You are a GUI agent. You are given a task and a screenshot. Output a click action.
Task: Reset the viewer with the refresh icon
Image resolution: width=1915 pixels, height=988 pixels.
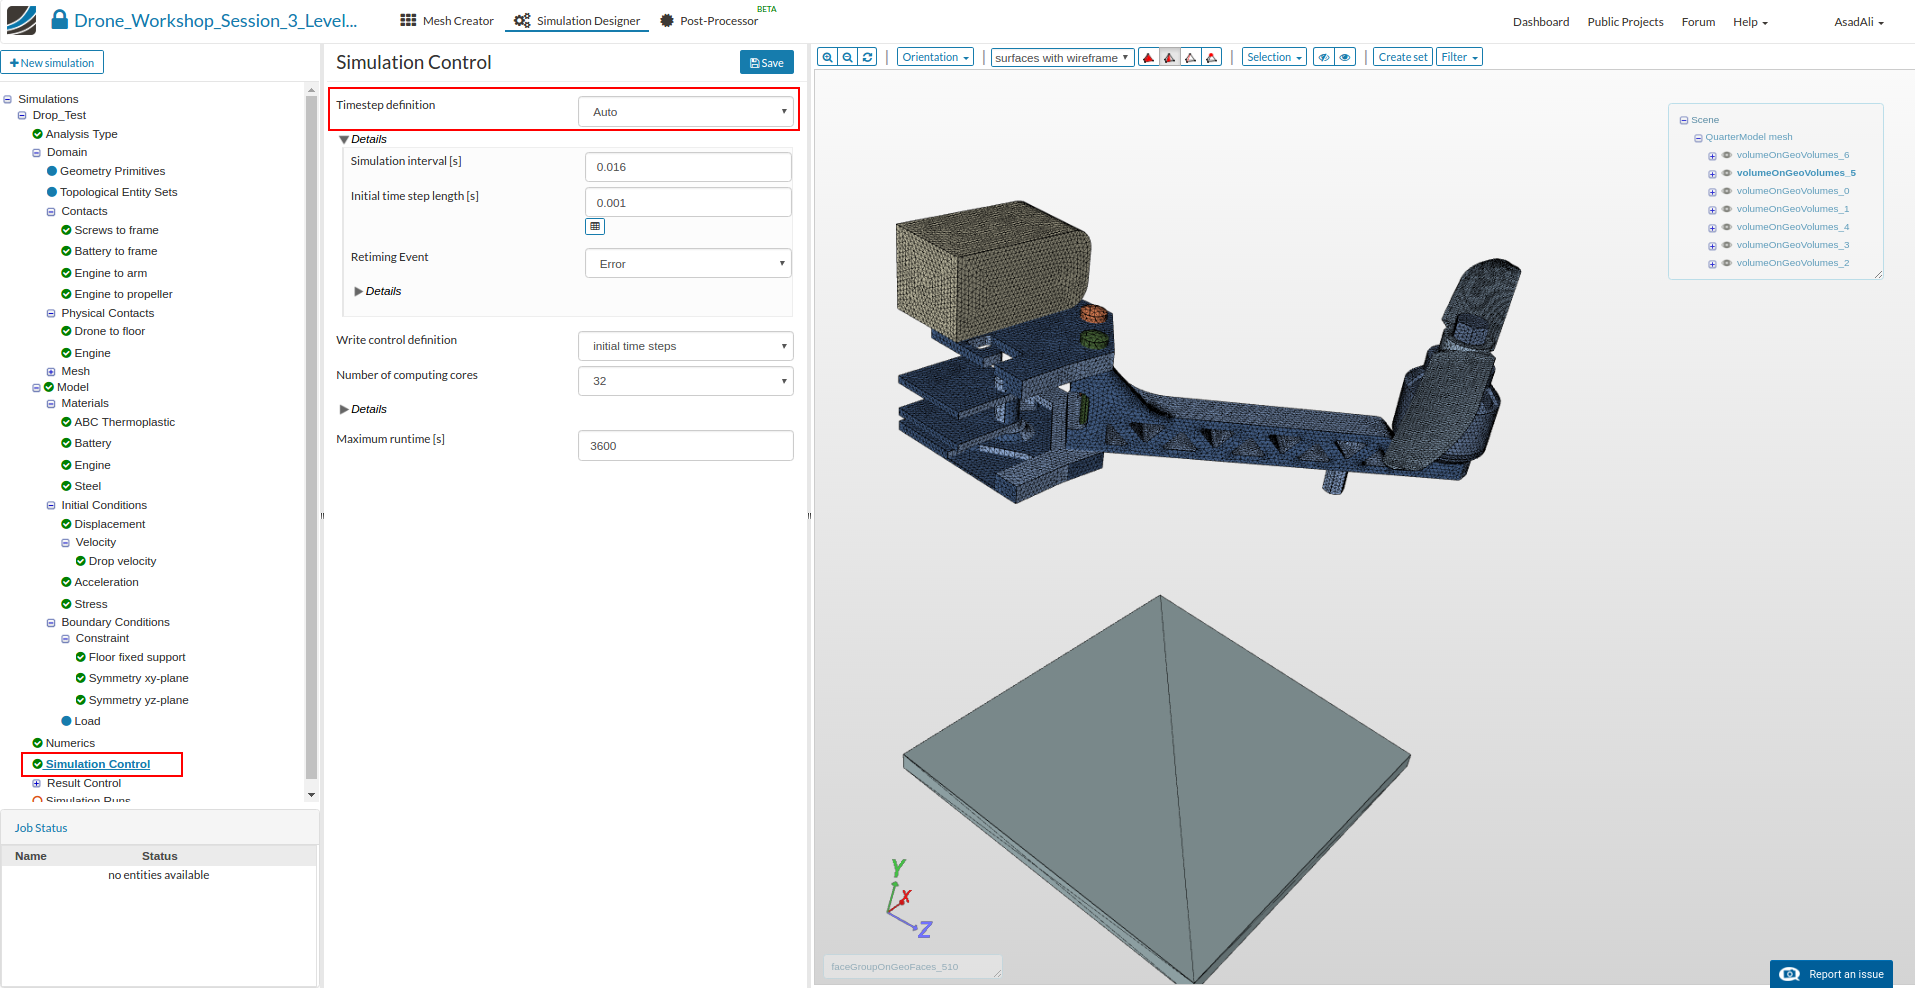(x=868, y=58)
